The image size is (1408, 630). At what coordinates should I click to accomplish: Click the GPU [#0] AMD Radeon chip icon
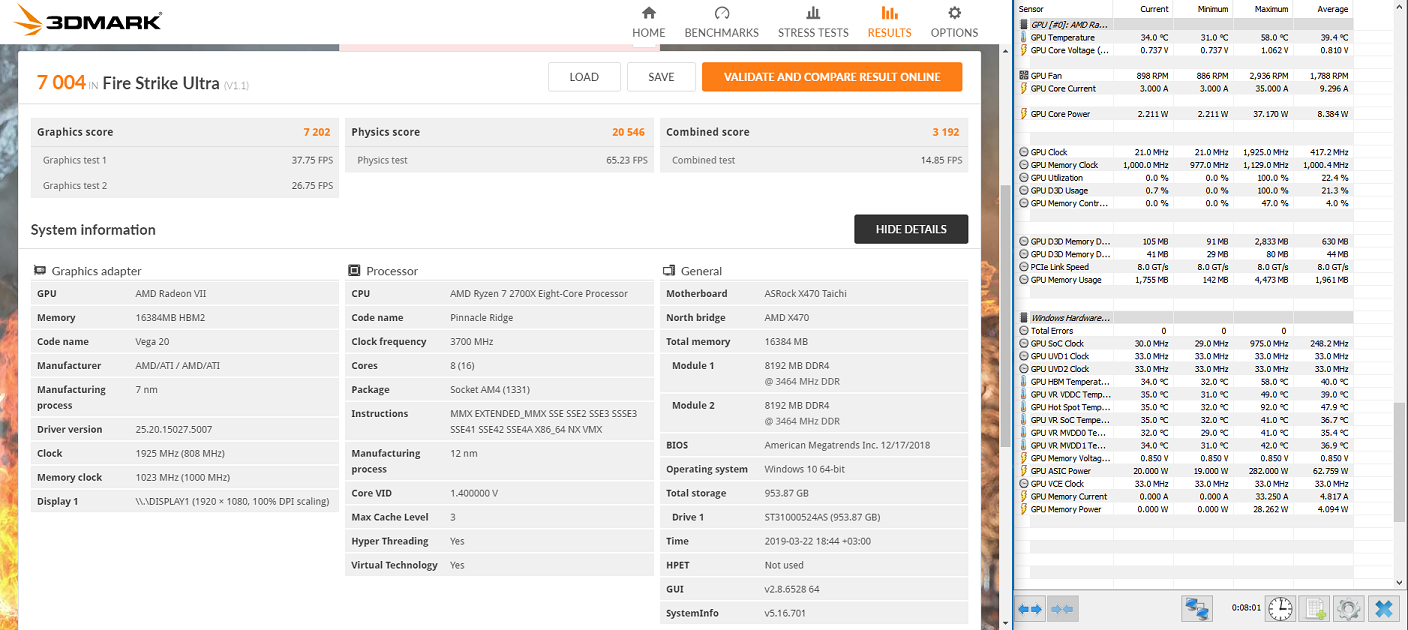pyautogui.click(x=1023, y=24)
